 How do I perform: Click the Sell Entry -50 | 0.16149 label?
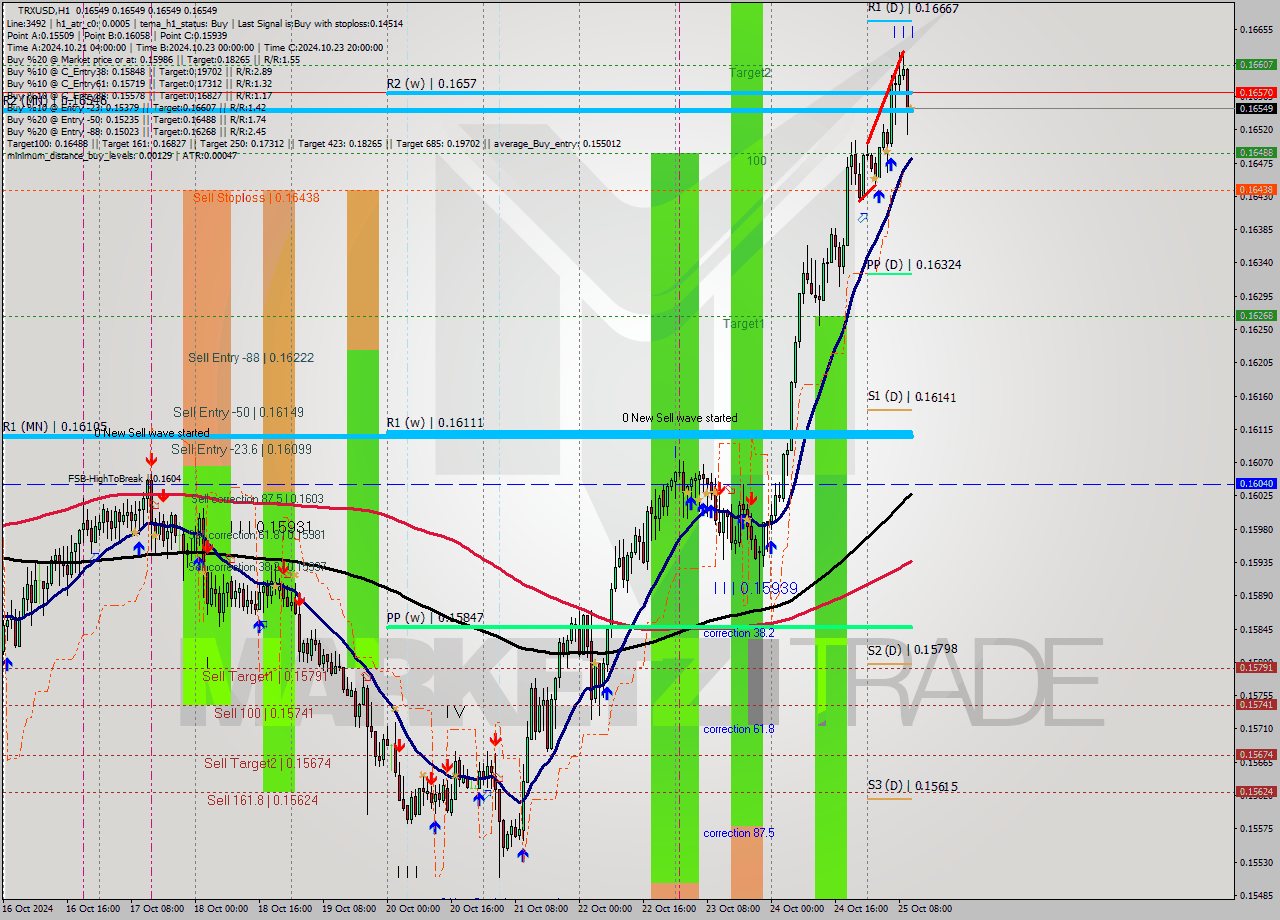[x=239, y=412]
